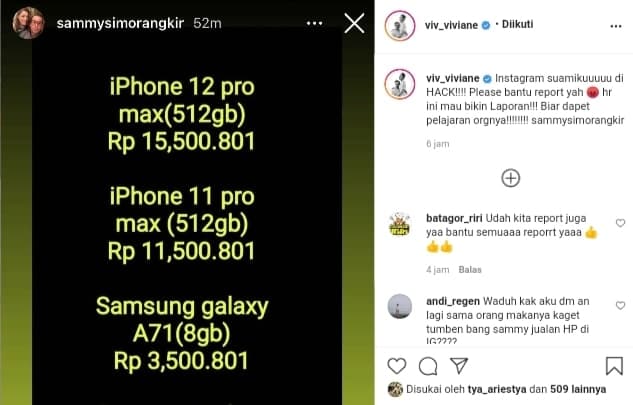Screen dimensions: 633x405
Task: View the 509 lainnya likes list
Action: coord(578,389)
